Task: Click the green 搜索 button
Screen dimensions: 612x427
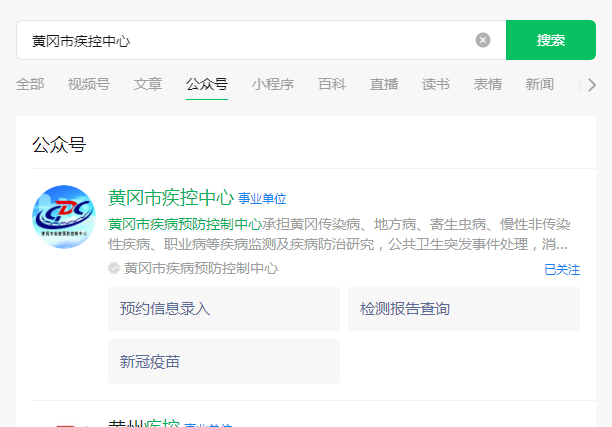Action: [551, 40]
